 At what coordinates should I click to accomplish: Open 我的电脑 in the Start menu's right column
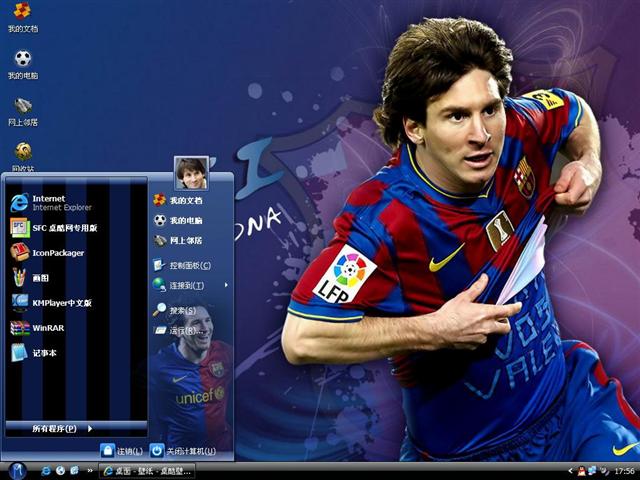178,220
